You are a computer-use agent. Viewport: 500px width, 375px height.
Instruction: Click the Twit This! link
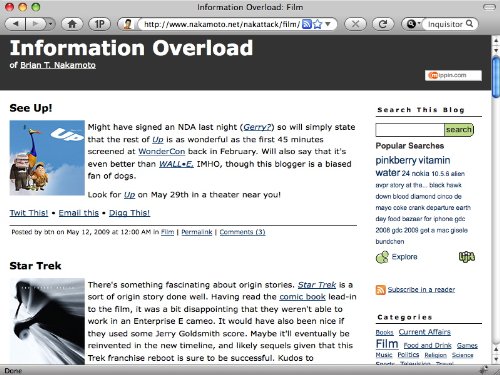point(29,213)
